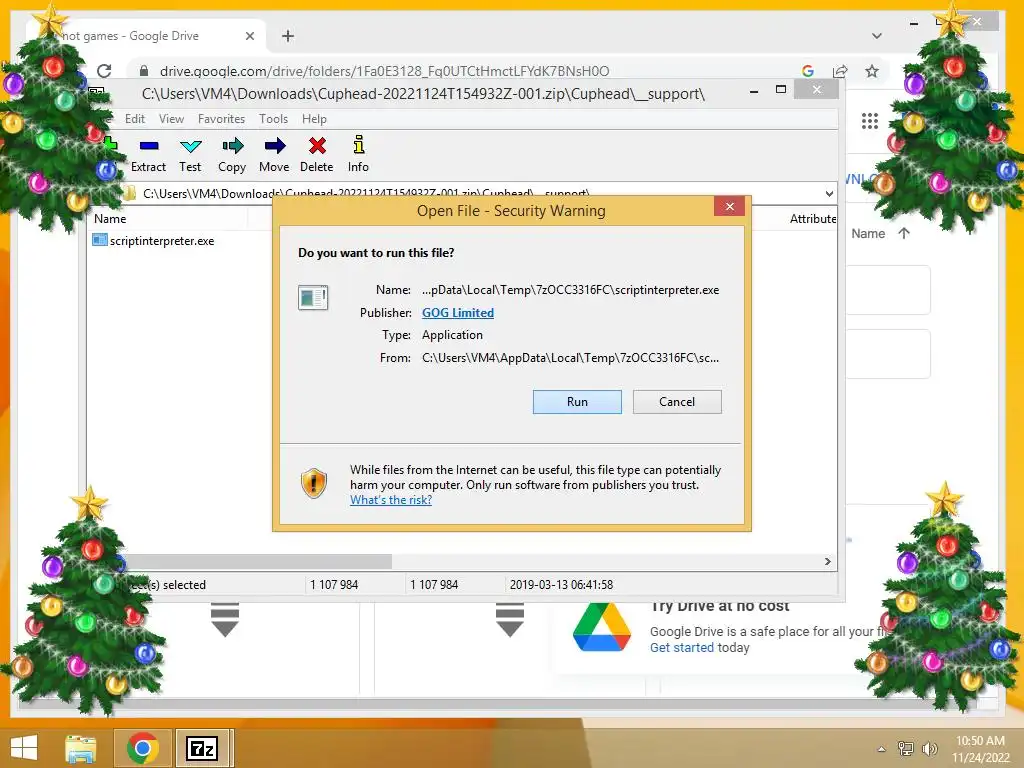Open File Explorer from the taskbar

coord(80,748)
